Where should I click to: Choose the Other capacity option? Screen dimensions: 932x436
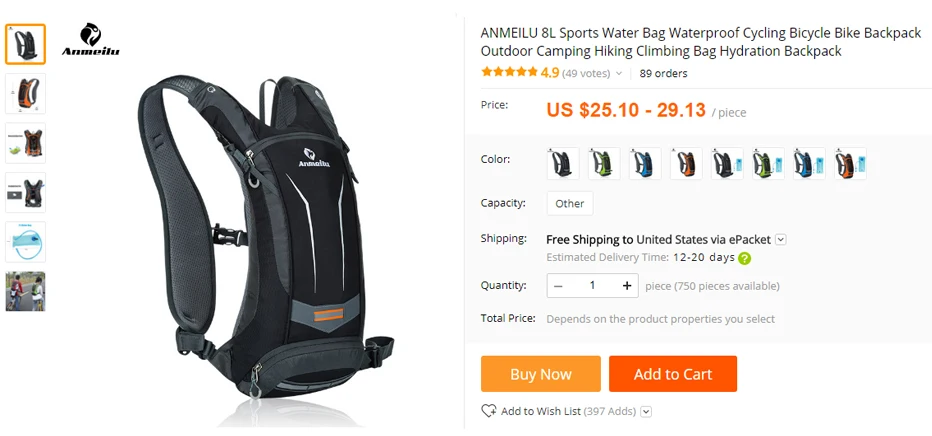pyautogui.click(x=569, y=203)
